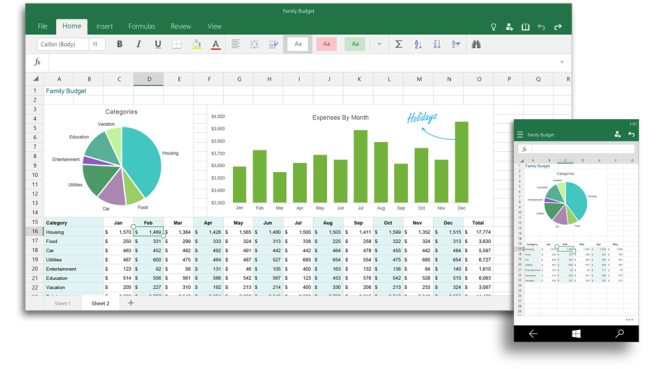
Task: Click the Redo arrow in tablet window
Action: [x=558, y=27]
